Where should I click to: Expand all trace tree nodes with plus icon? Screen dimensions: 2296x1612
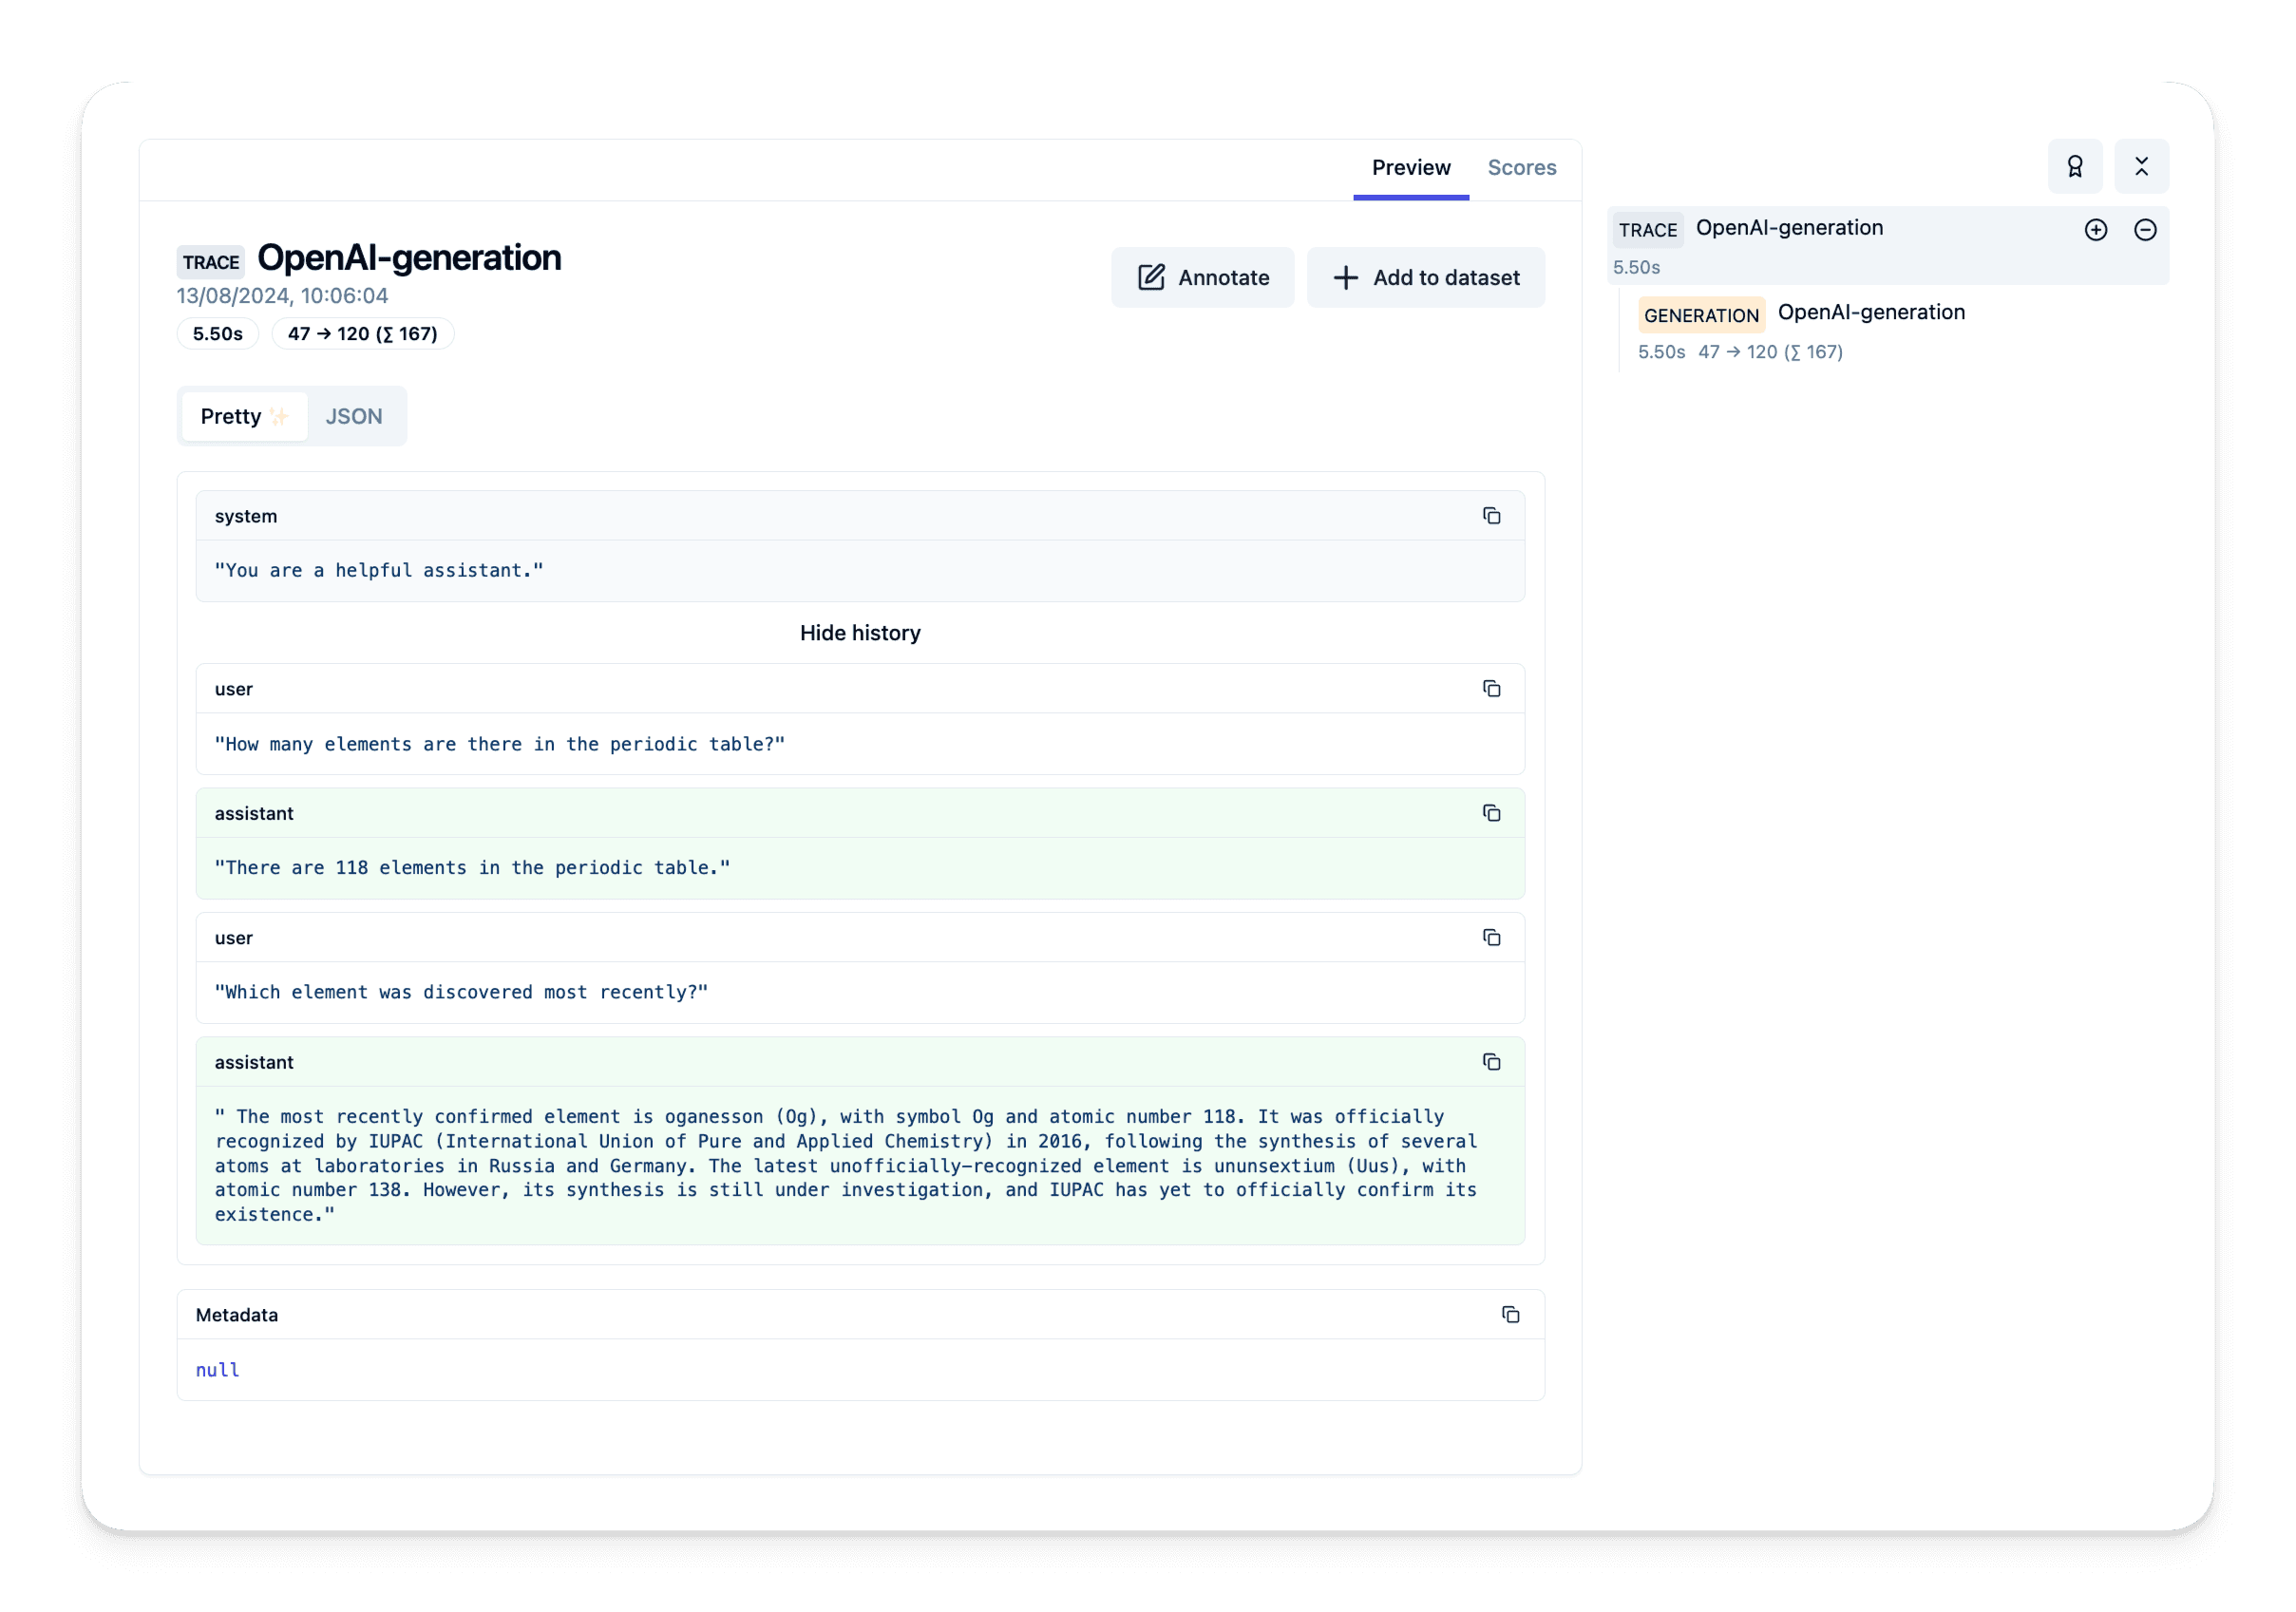2096,229
